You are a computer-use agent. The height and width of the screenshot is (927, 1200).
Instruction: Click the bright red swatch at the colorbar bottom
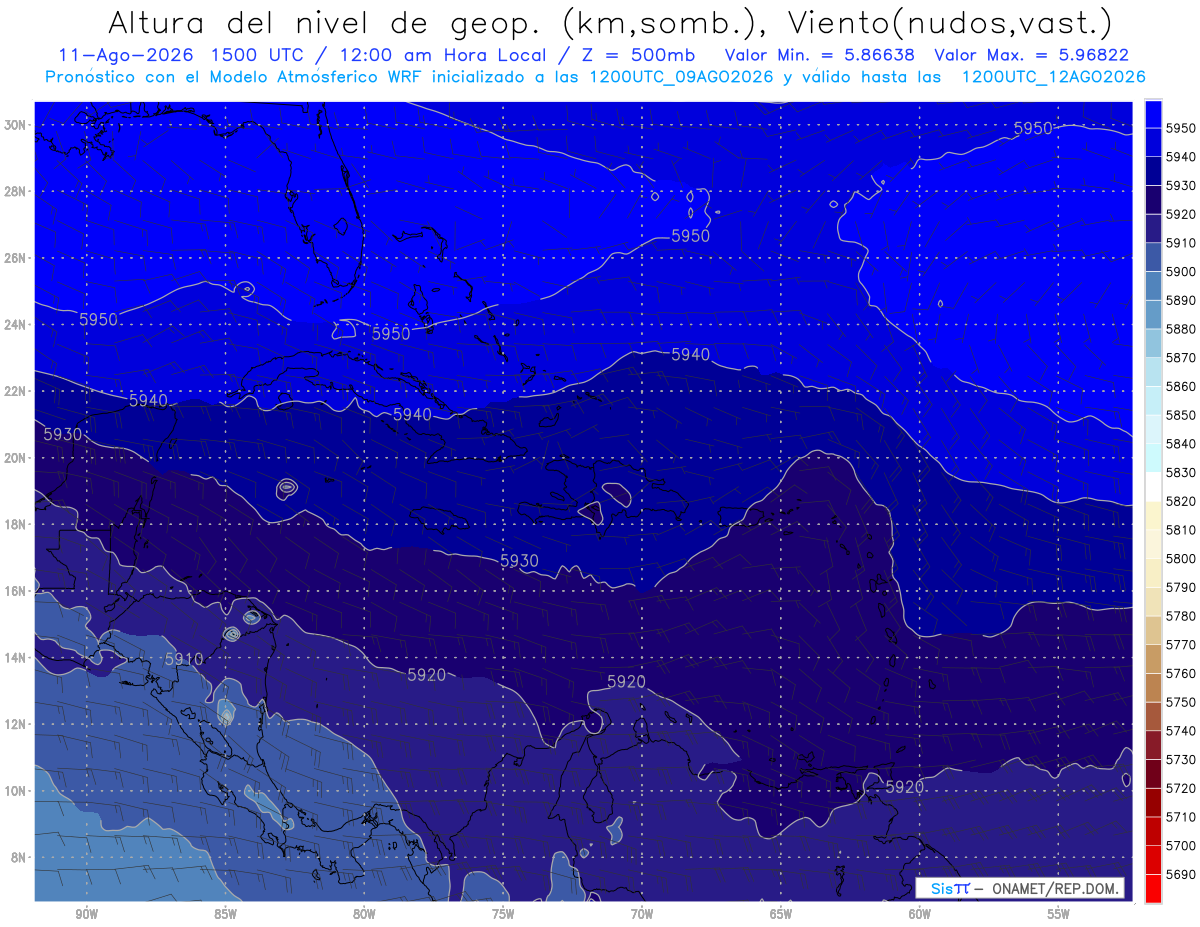(1153, 888)
